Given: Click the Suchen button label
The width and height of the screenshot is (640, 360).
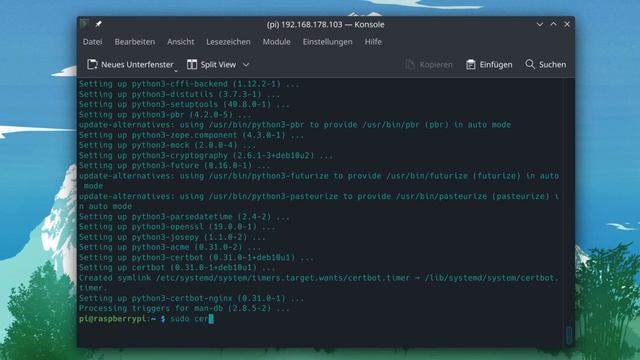Looking at the screenshot, I should [552, 64].
